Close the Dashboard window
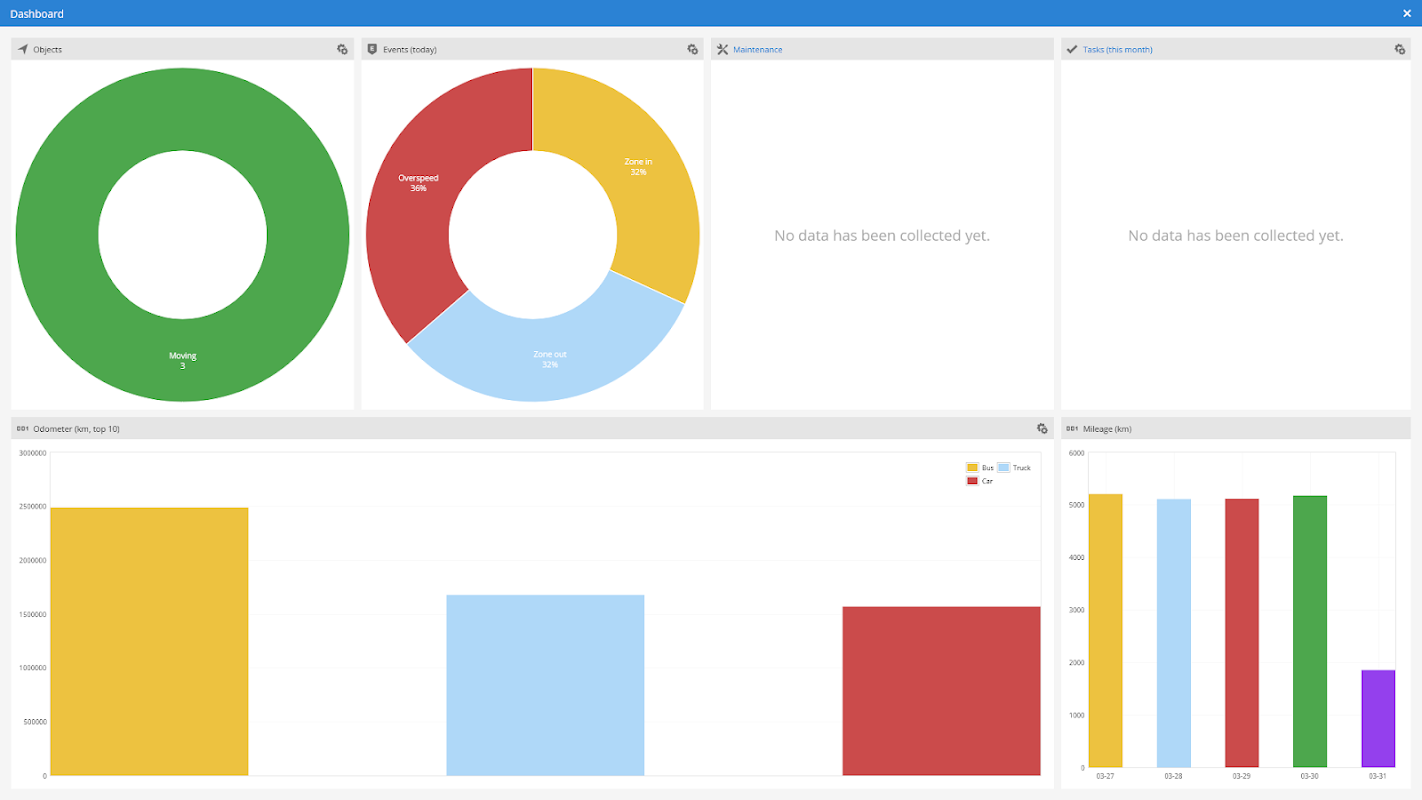This screenshot has width=1422, height=800. click(x=1407, y=13)
